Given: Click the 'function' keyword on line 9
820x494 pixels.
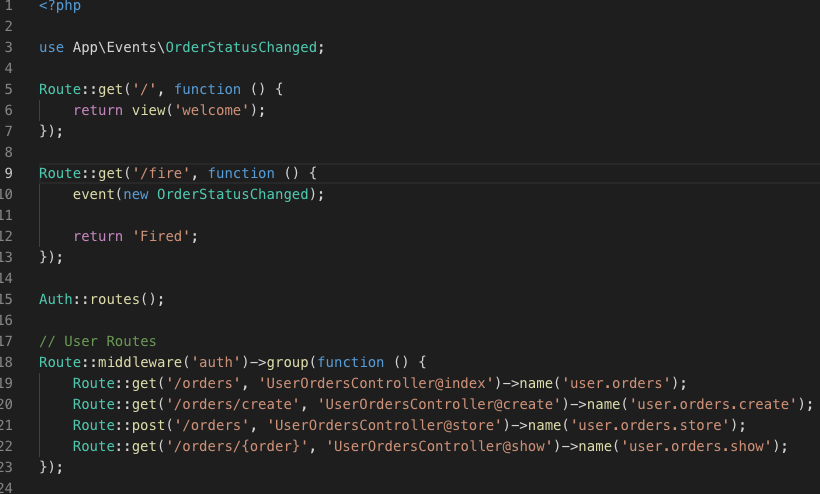Looking at the screenshot, I should pyautogui.click(x=241, y=173).
